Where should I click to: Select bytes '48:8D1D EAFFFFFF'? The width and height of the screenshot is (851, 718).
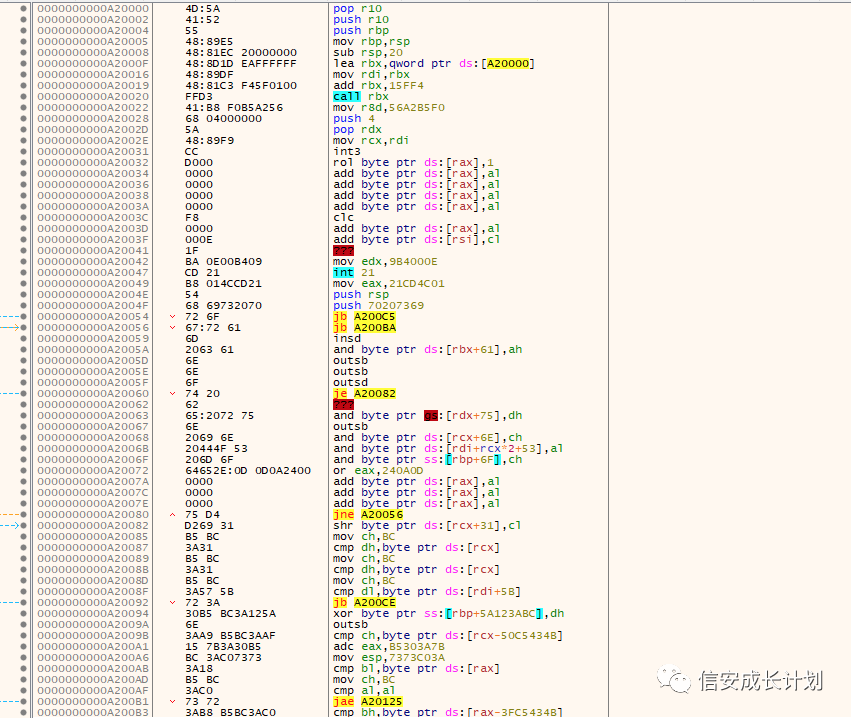pyautogui.click(x=241, y=63)
